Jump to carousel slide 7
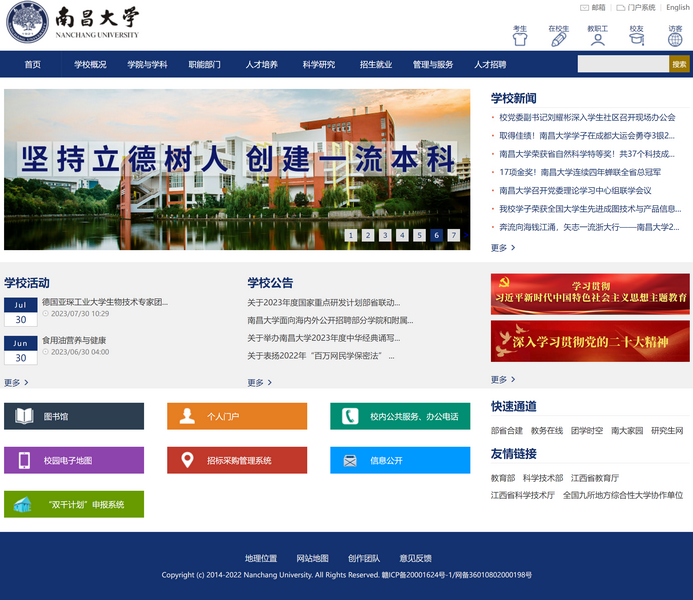The height and width of the screenshot is (600, 693). [x=453, y=235]
